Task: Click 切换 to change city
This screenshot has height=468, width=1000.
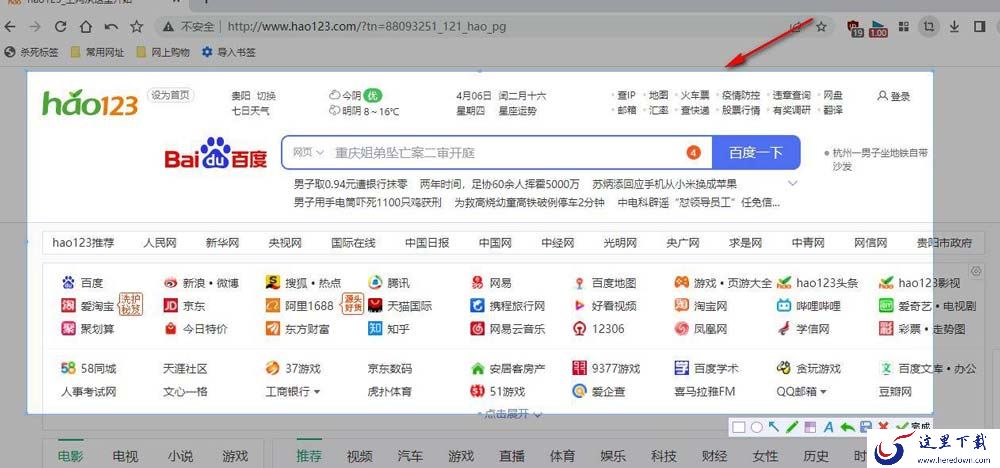Action: 266,96
